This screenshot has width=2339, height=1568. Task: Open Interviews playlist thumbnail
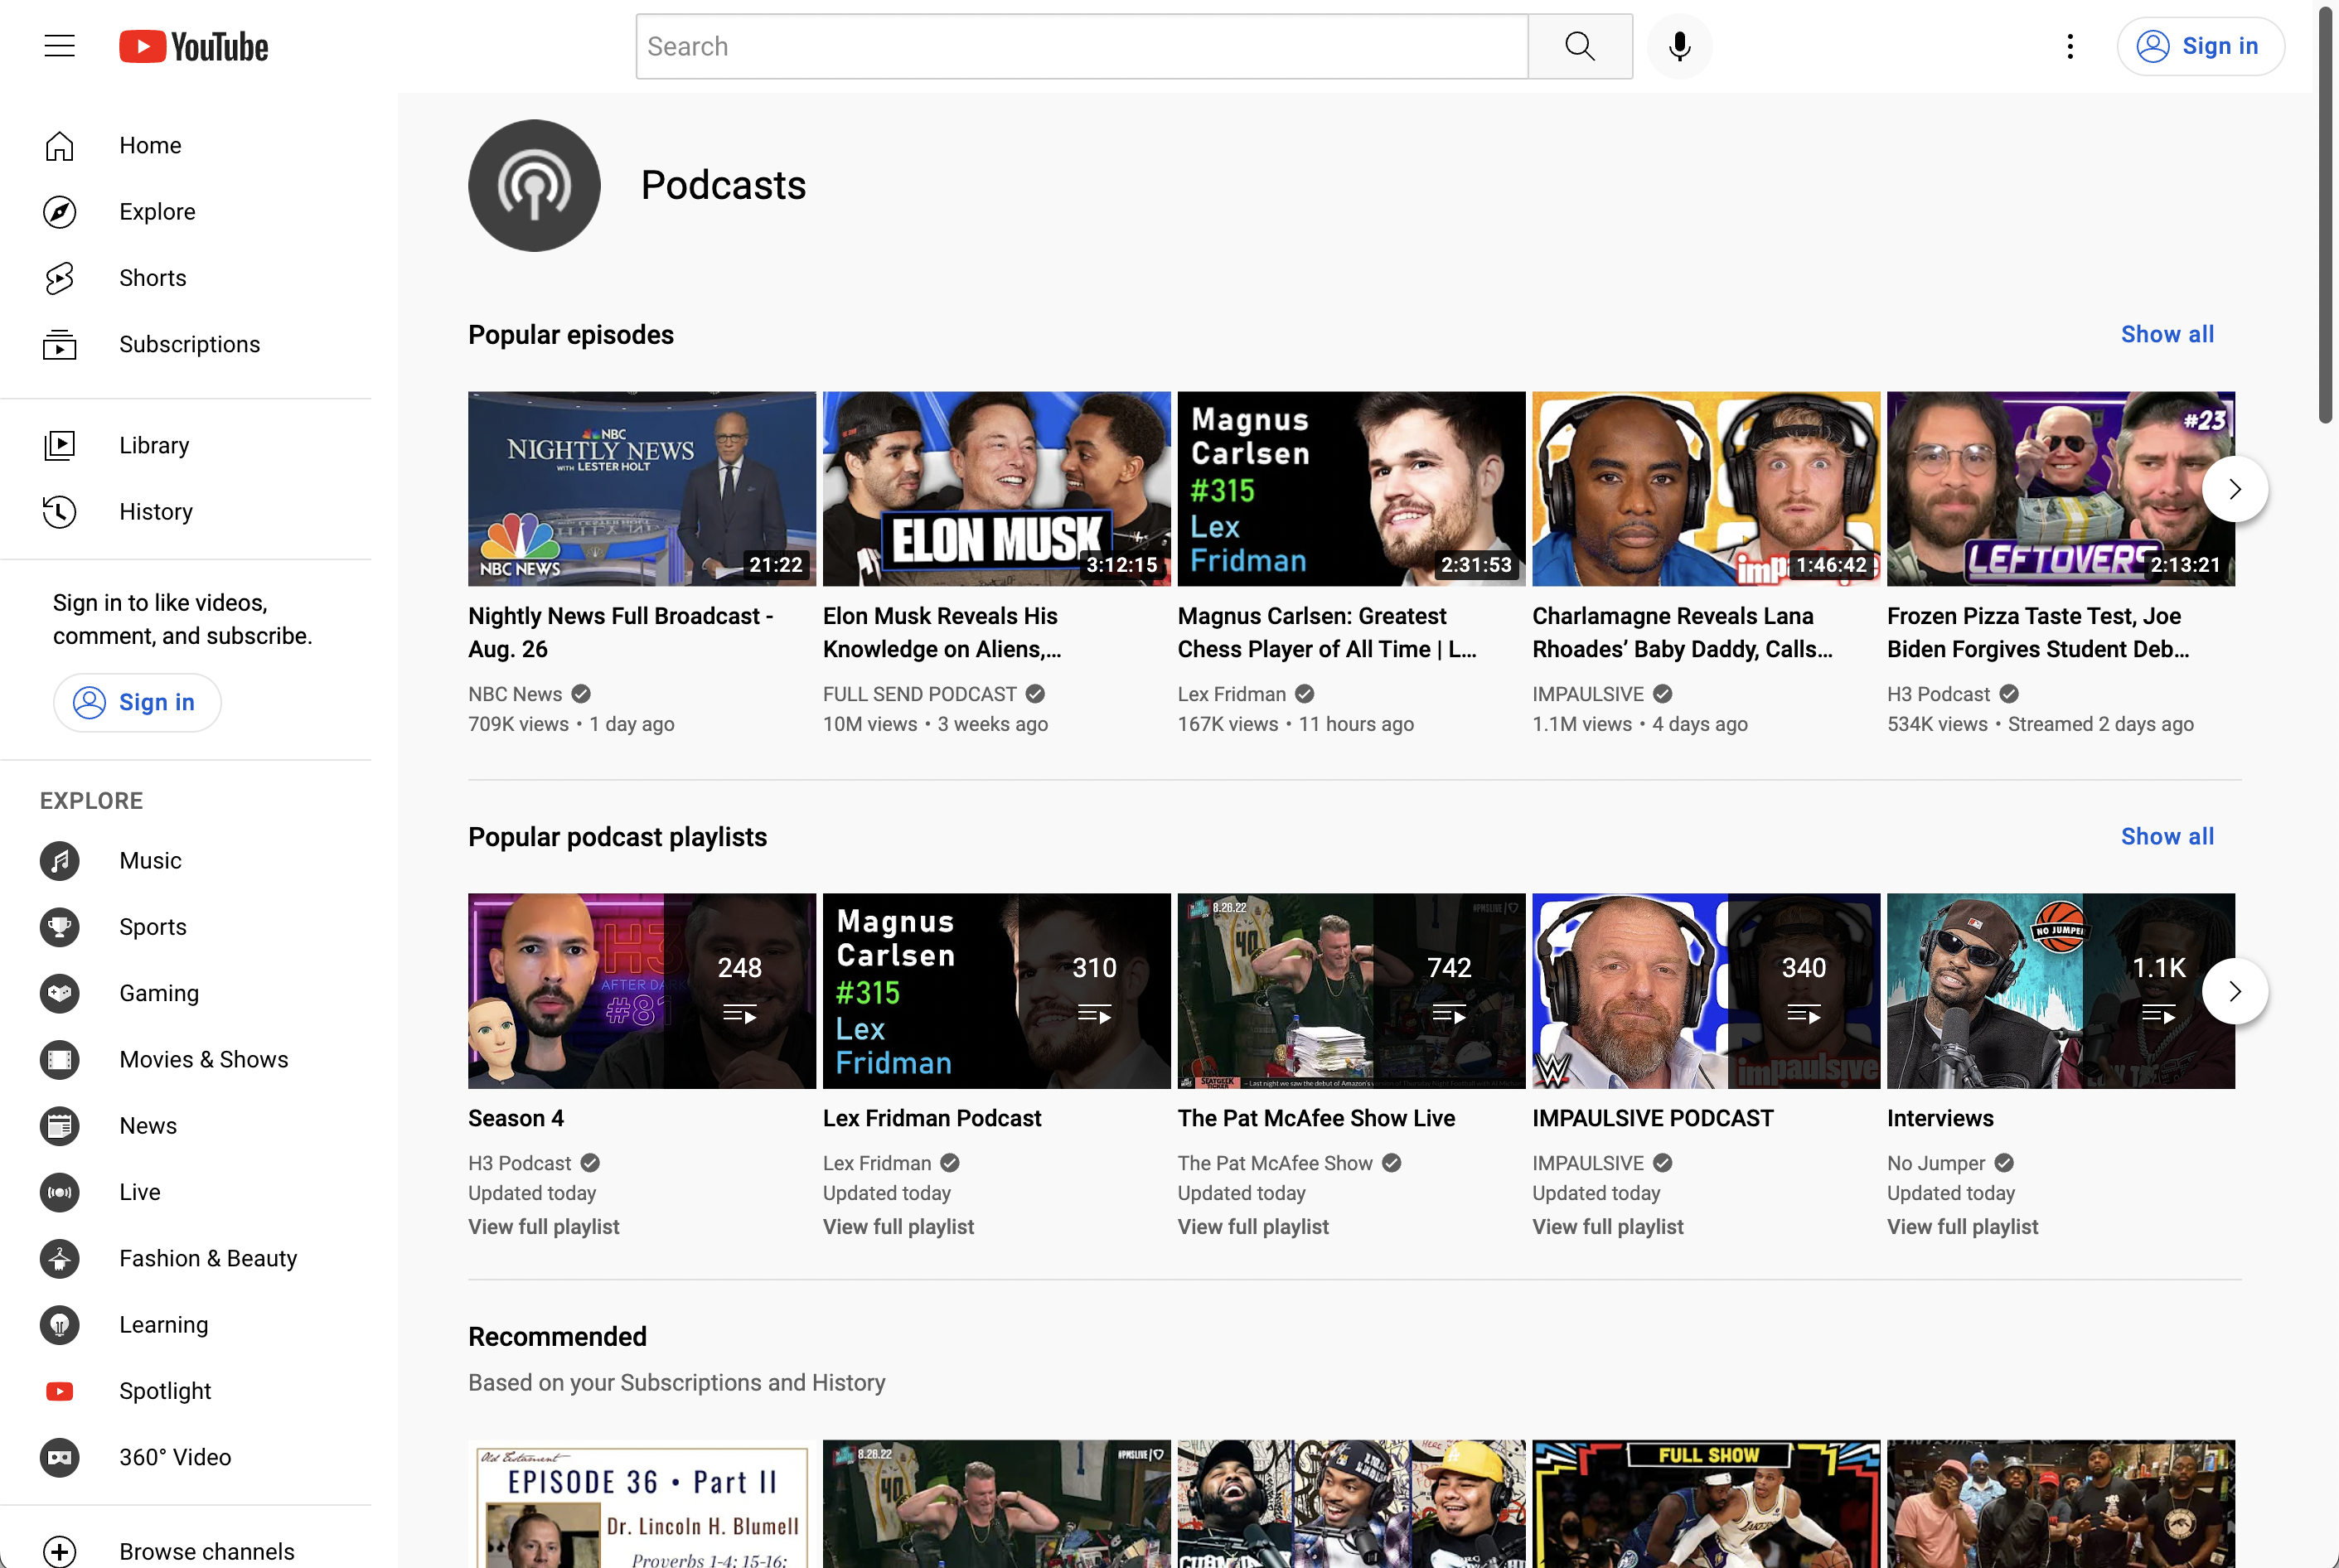[x=2061, y=991]
